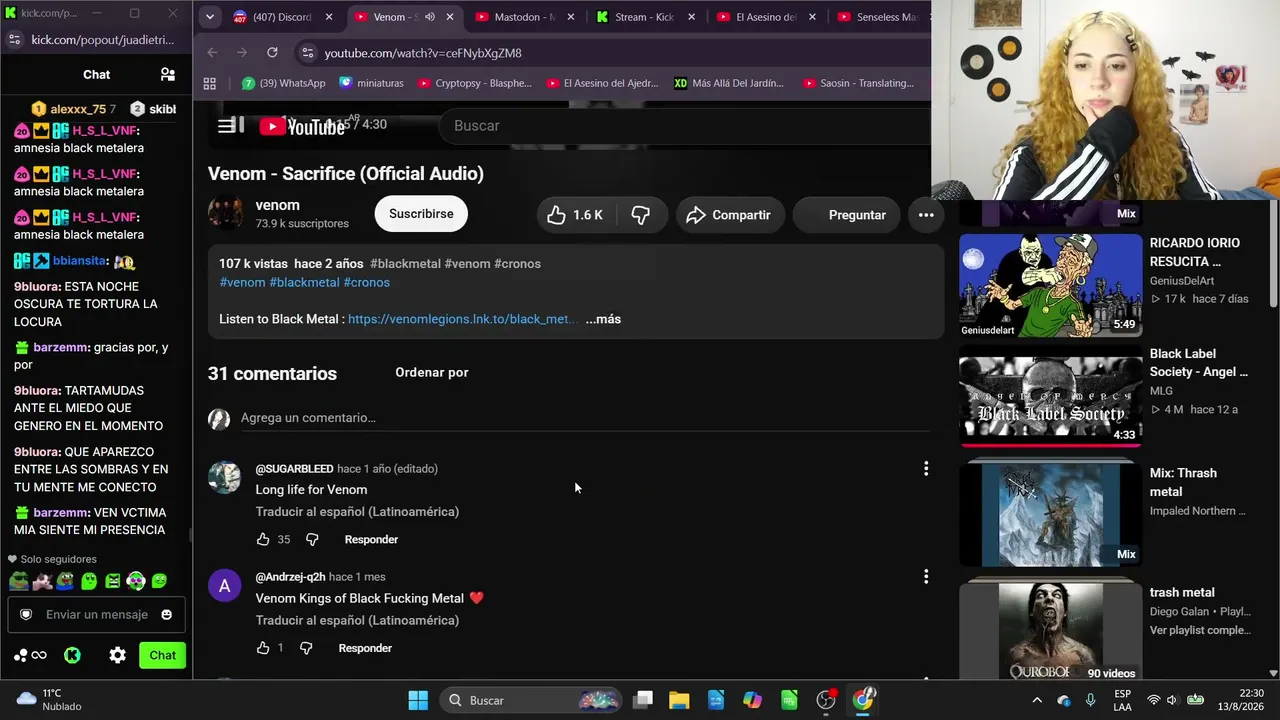Open the site information icon in address bar
1280x720 pixels.
[308, 53]
